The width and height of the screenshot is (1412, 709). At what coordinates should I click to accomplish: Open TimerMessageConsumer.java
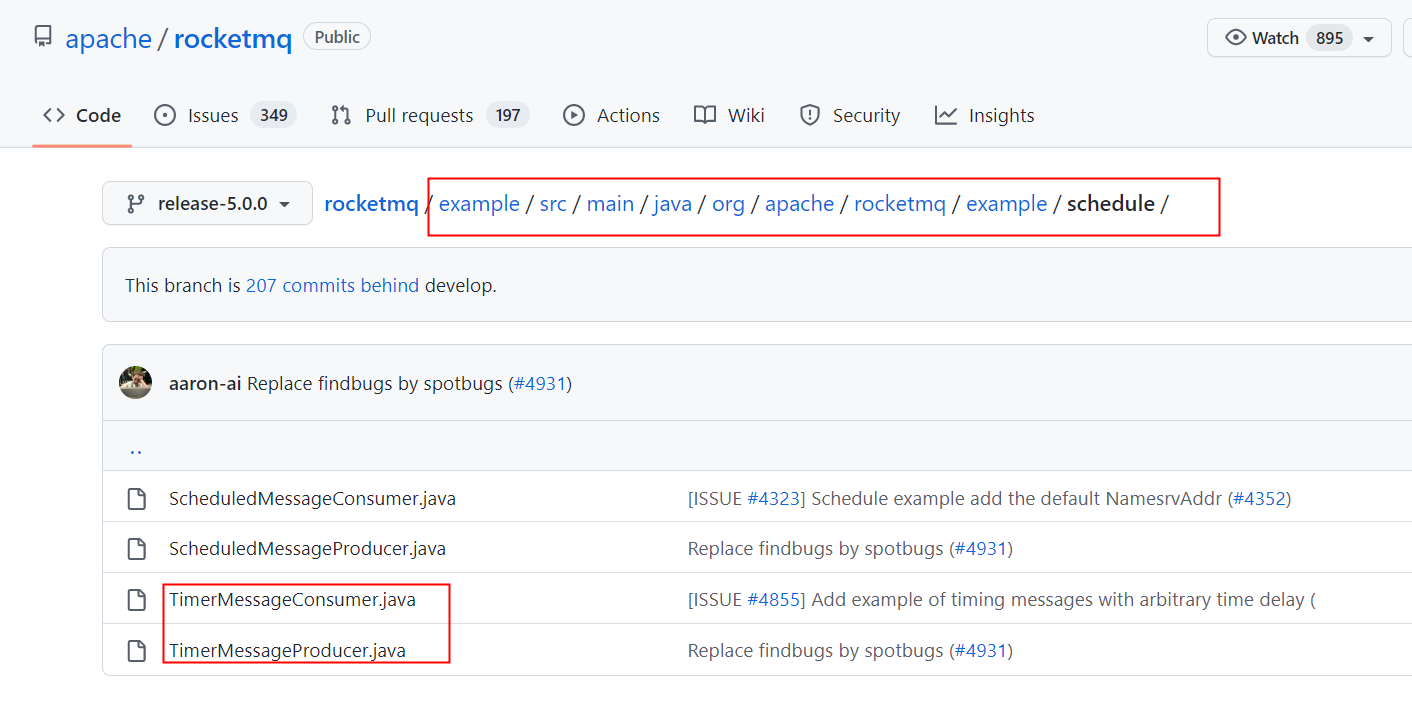coord(292,599)
